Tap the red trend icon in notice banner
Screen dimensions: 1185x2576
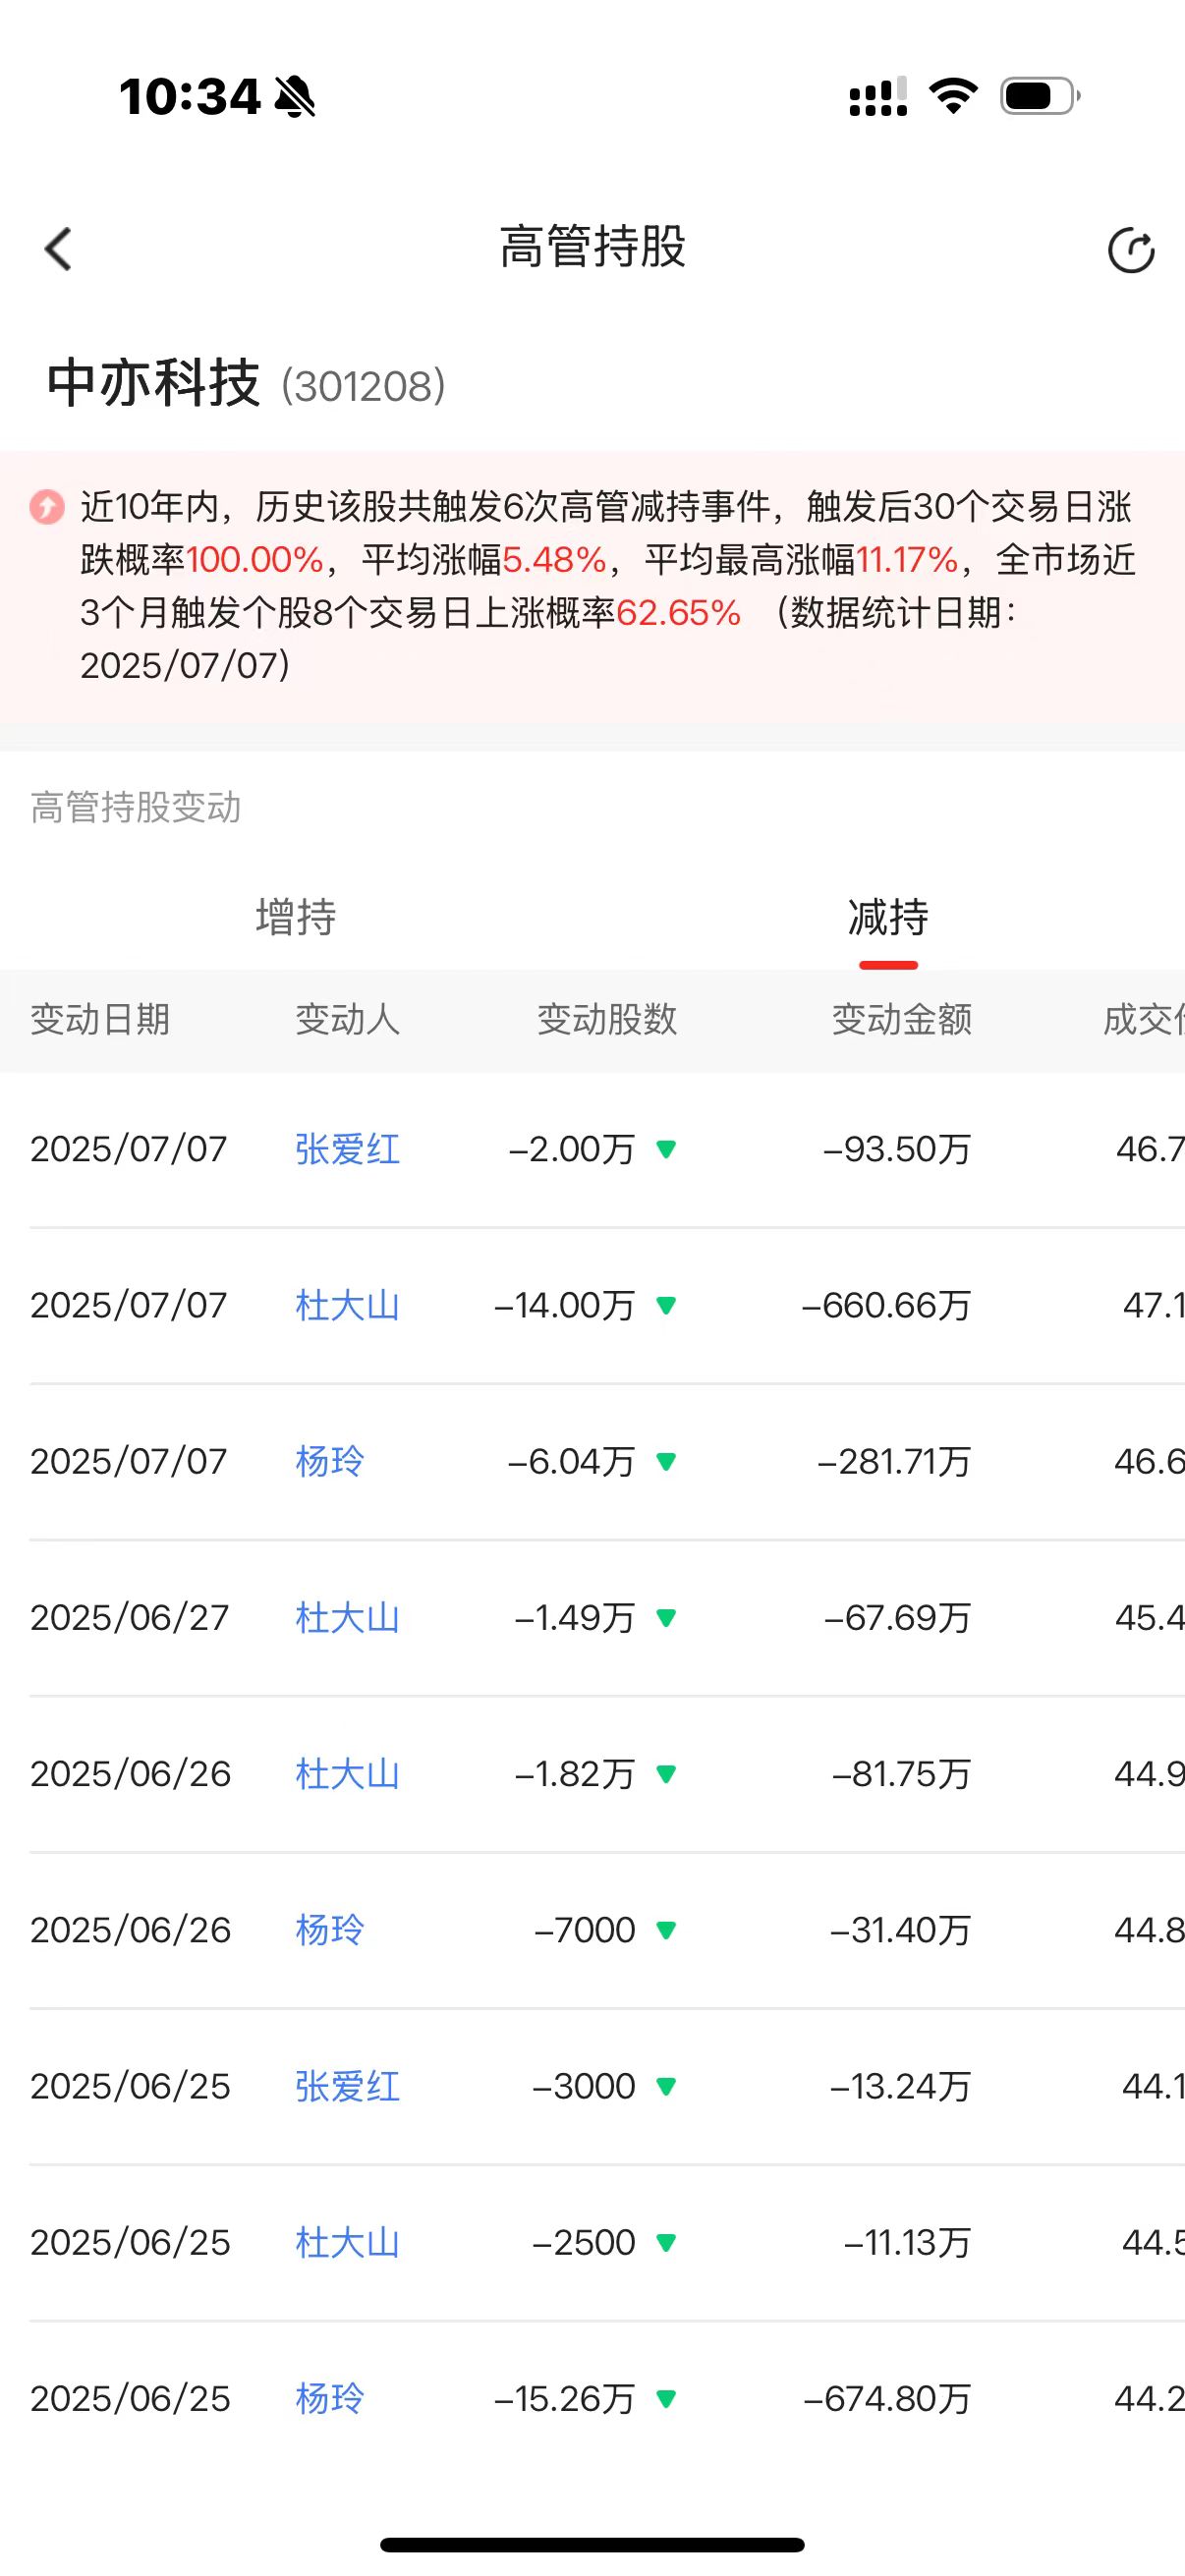(46, 507)
